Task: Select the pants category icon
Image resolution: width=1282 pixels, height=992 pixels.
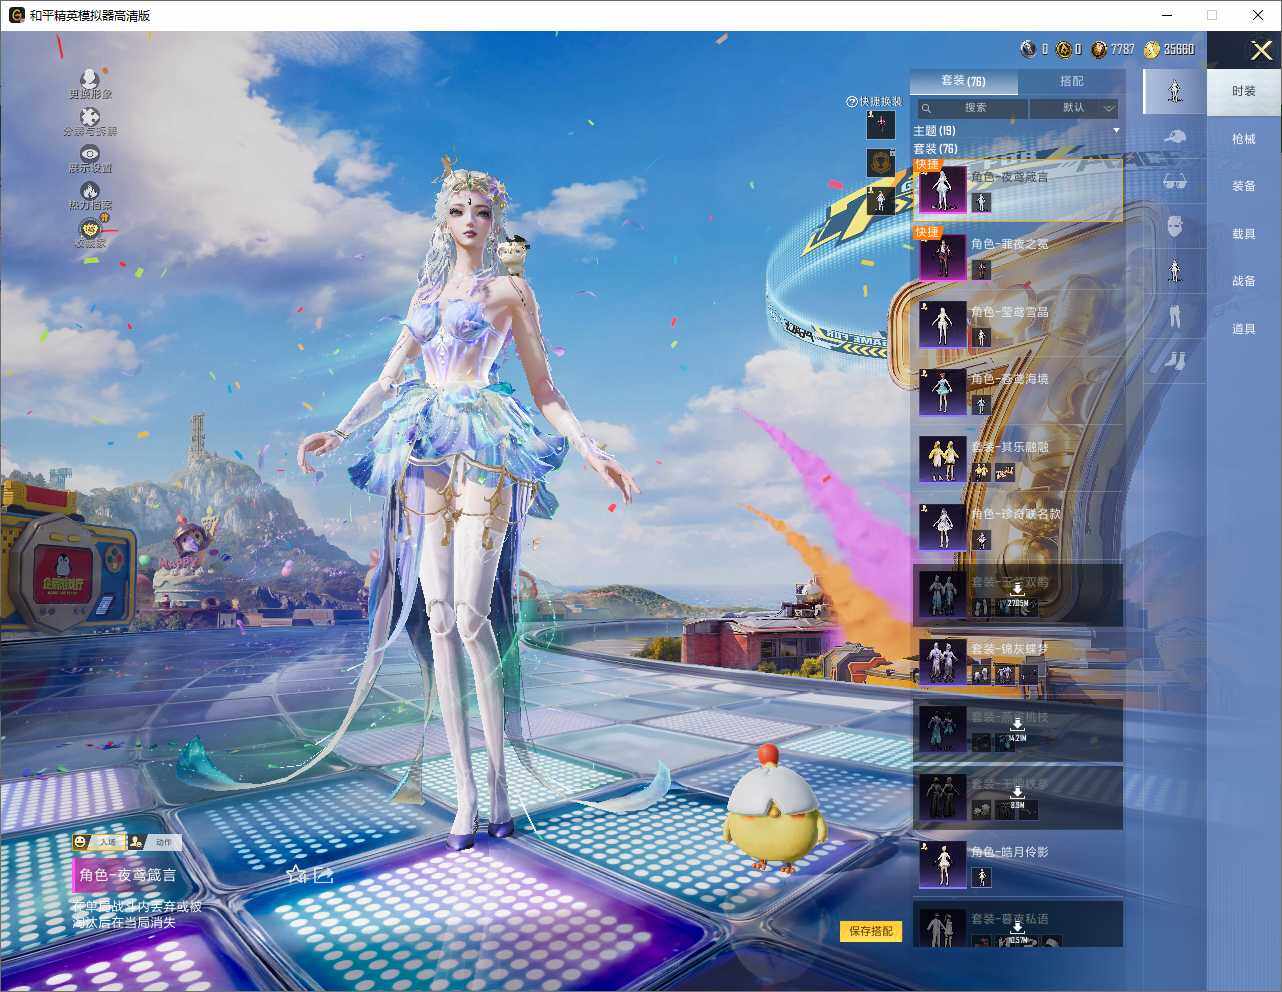Action: click(1175, 316)
